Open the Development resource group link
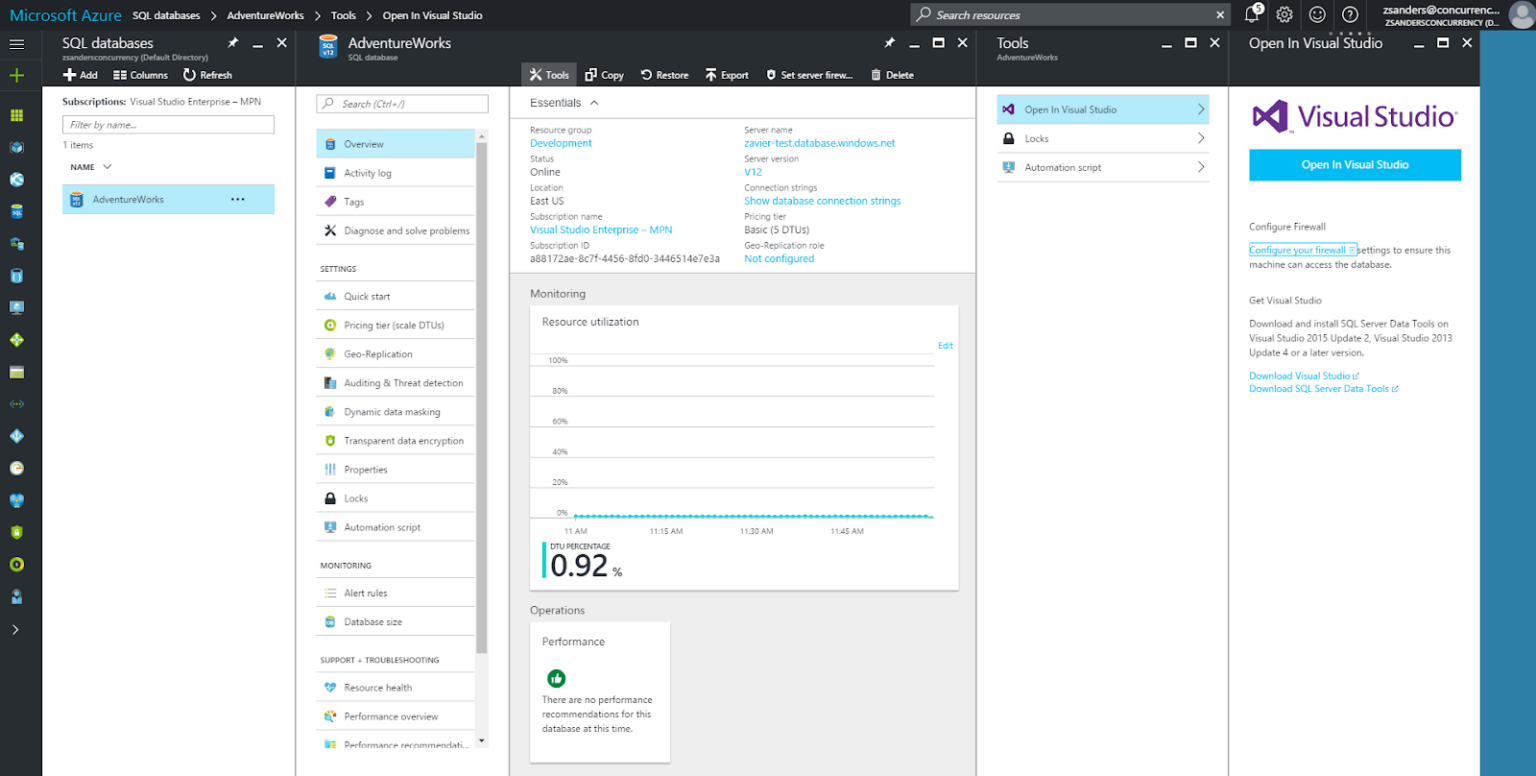This screenshot has width=1536, height=776. click(x=561, y=143)
